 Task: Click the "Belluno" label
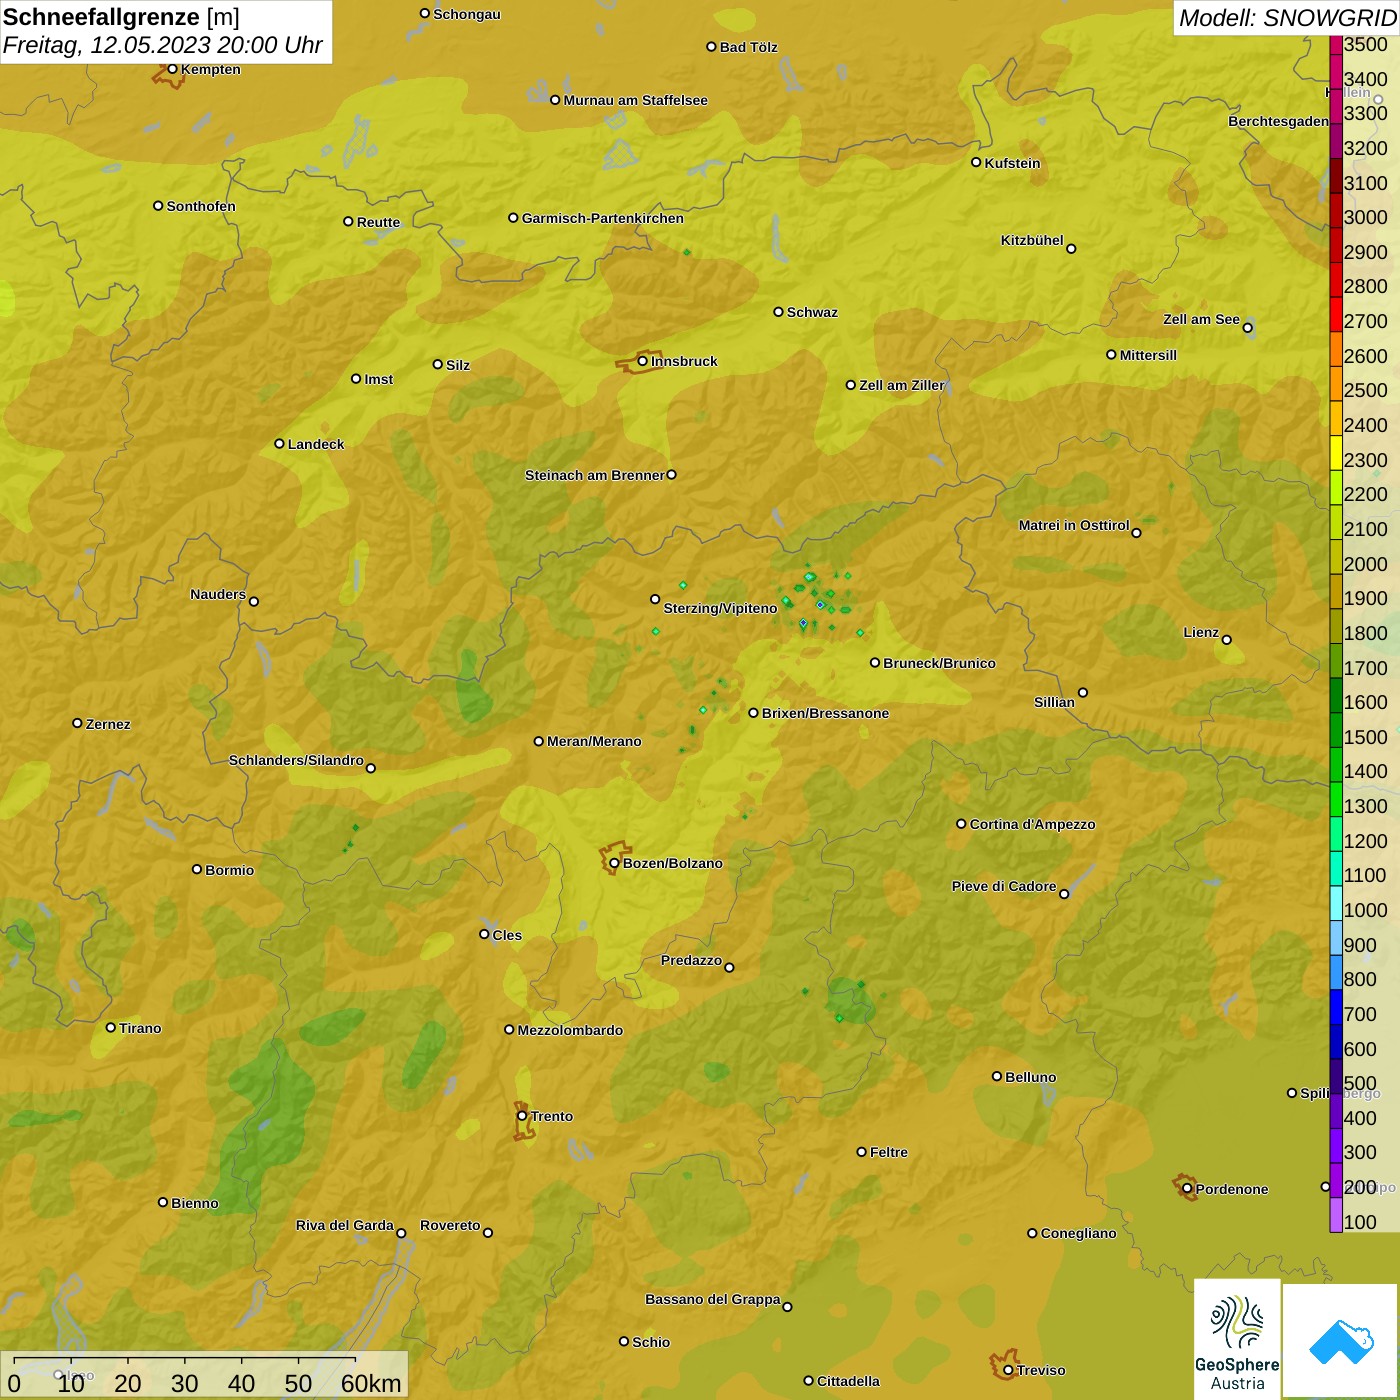[1030, 1077]
